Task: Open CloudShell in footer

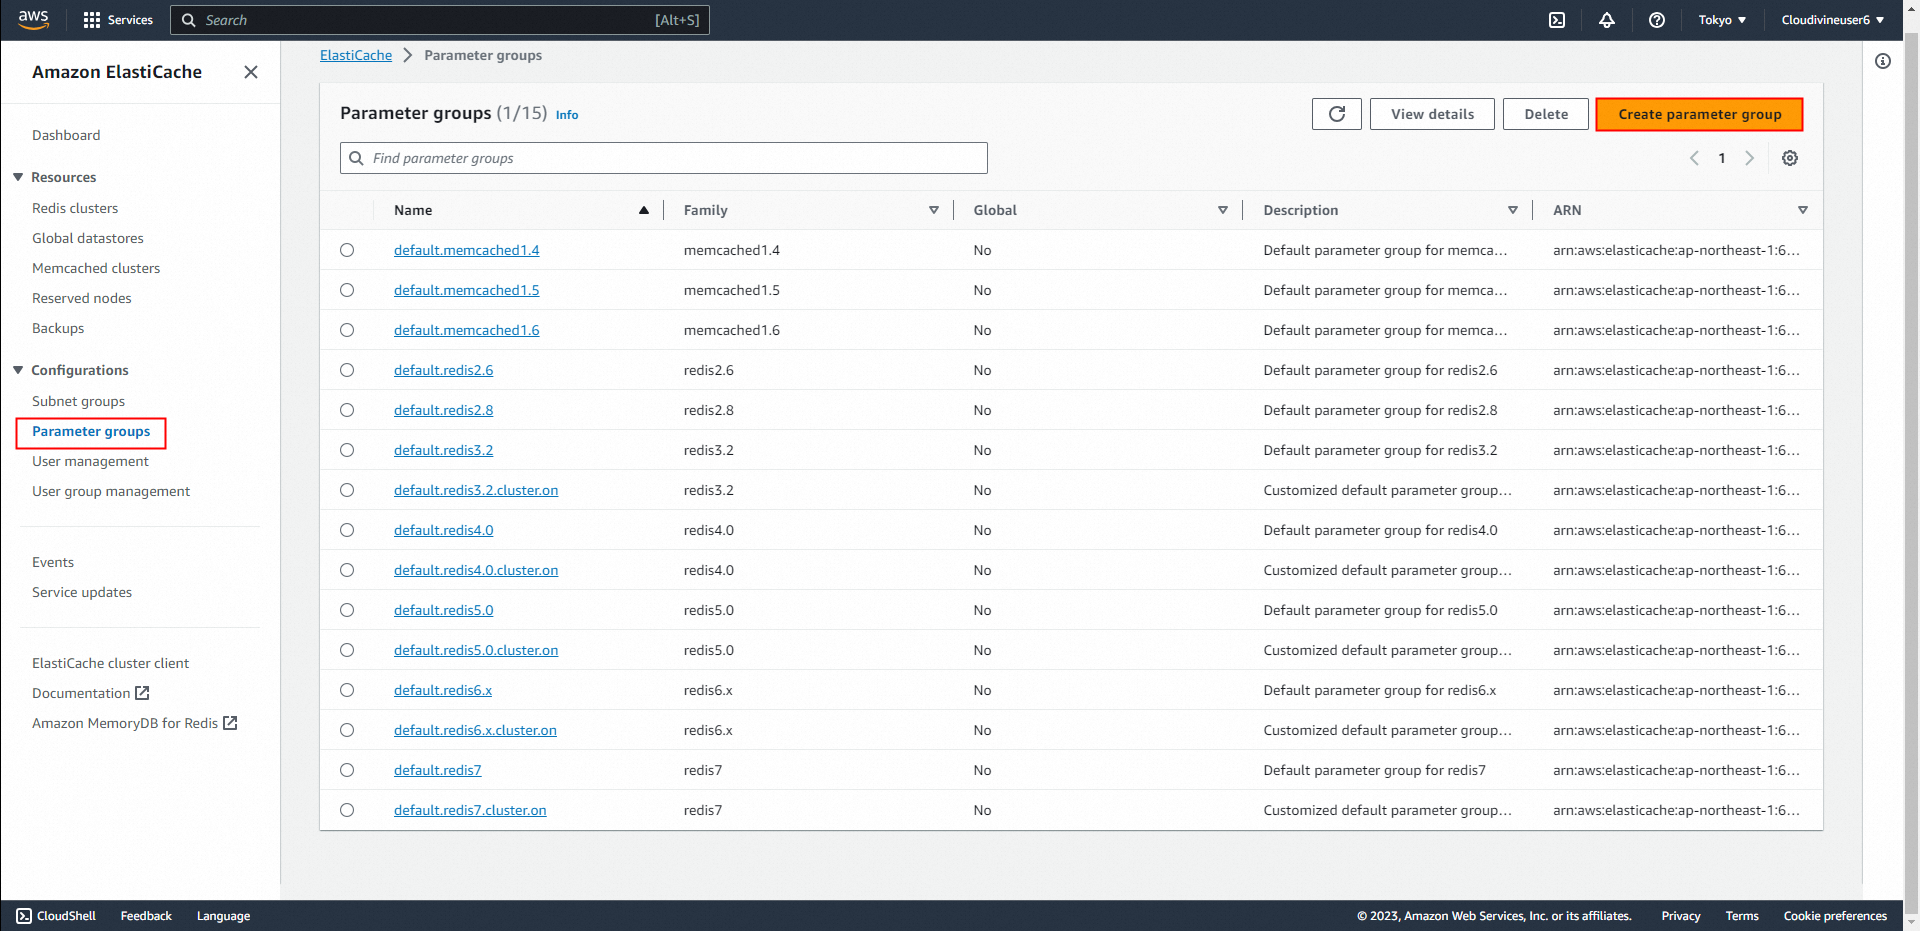Action: (x=56, y=916)
